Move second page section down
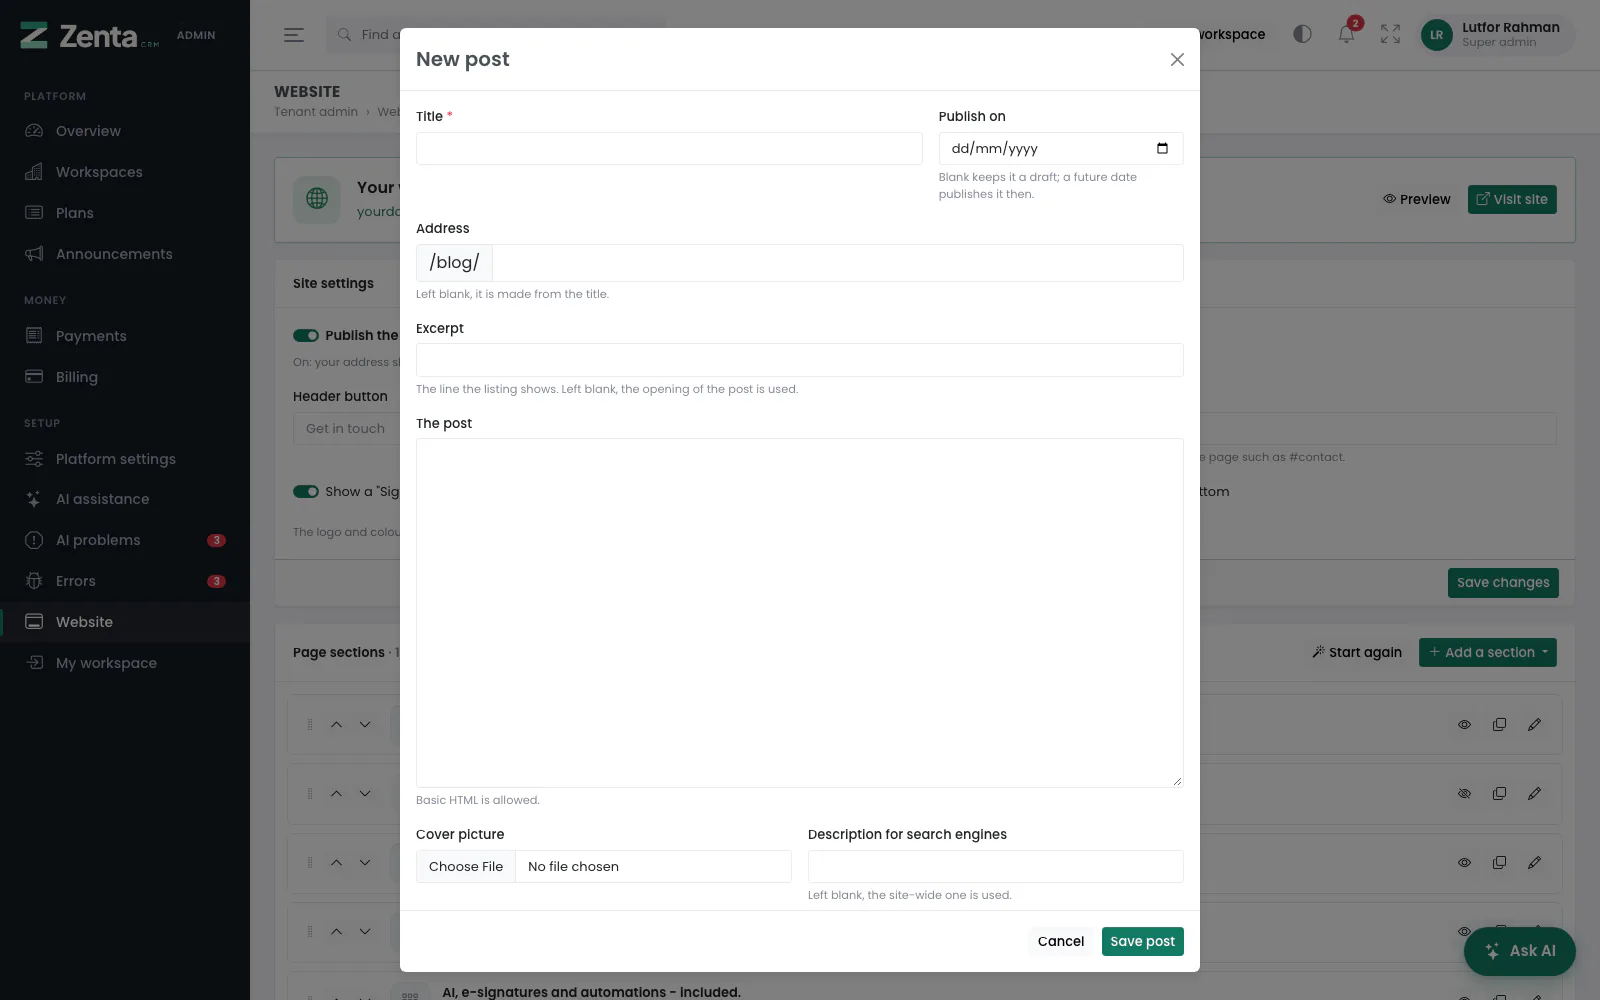 [x=365, y=793]
